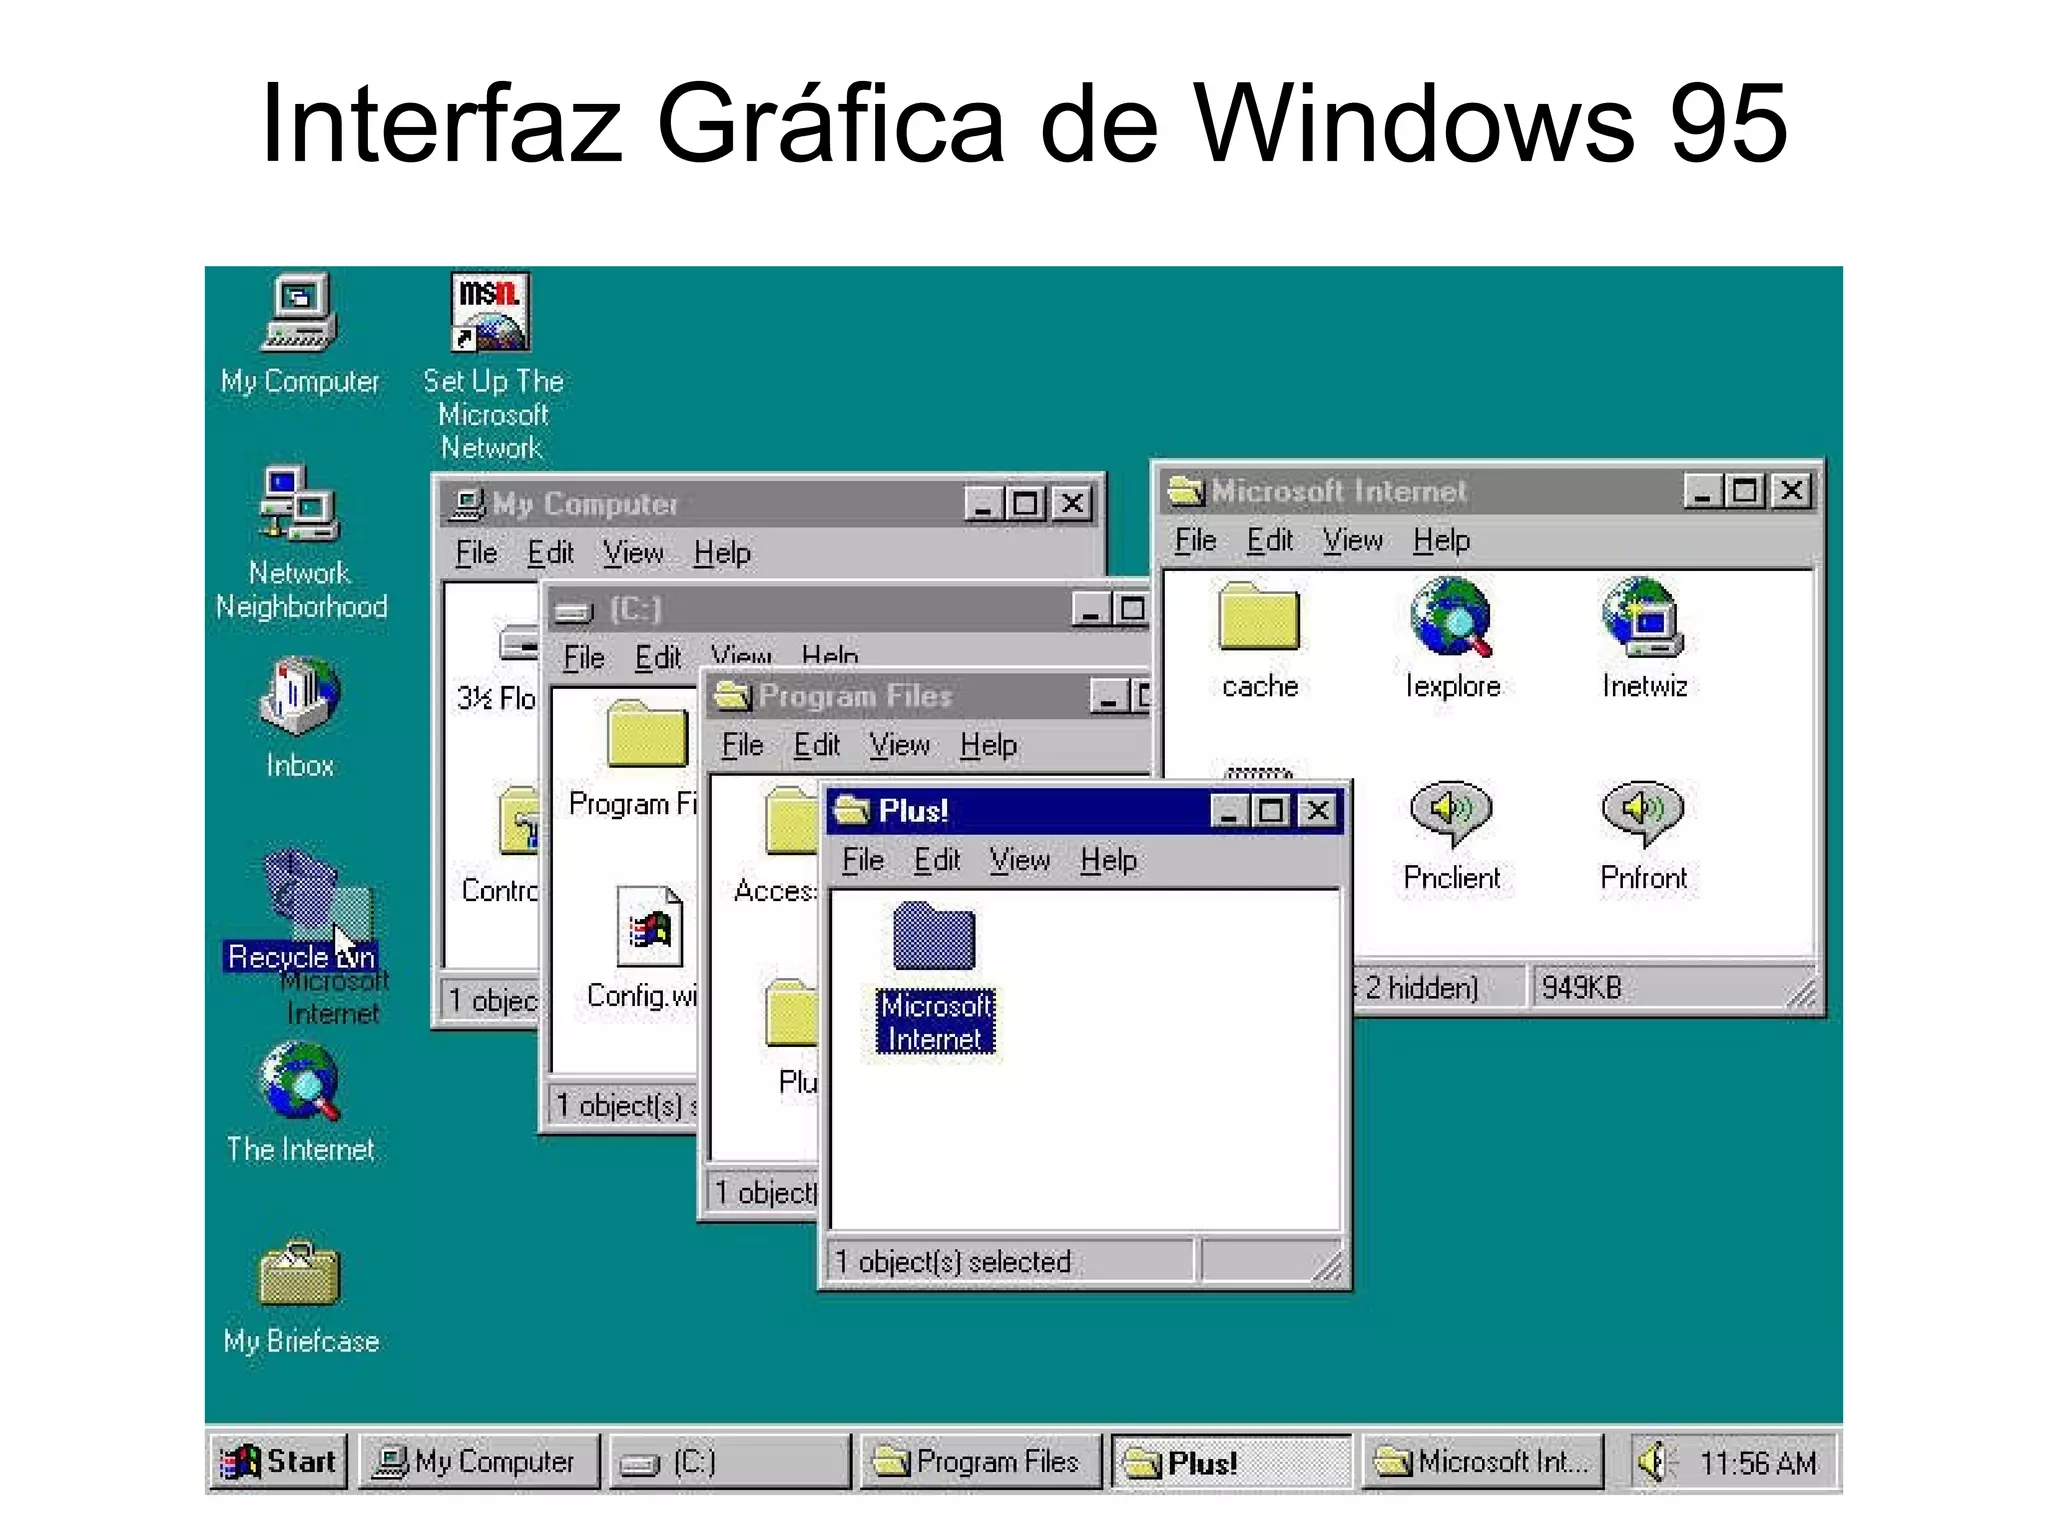Click the Plus! taskbar button
This screenshot has width=2048, height=1536.
(x=1232, y=1462)
